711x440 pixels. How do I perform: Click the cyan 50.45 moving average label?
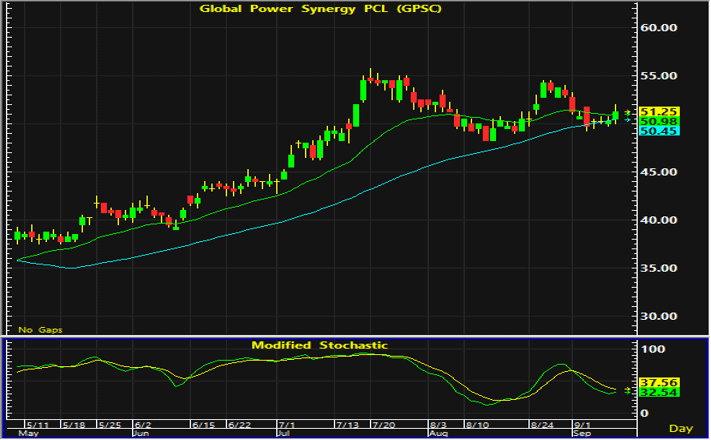tap(659, 131)
